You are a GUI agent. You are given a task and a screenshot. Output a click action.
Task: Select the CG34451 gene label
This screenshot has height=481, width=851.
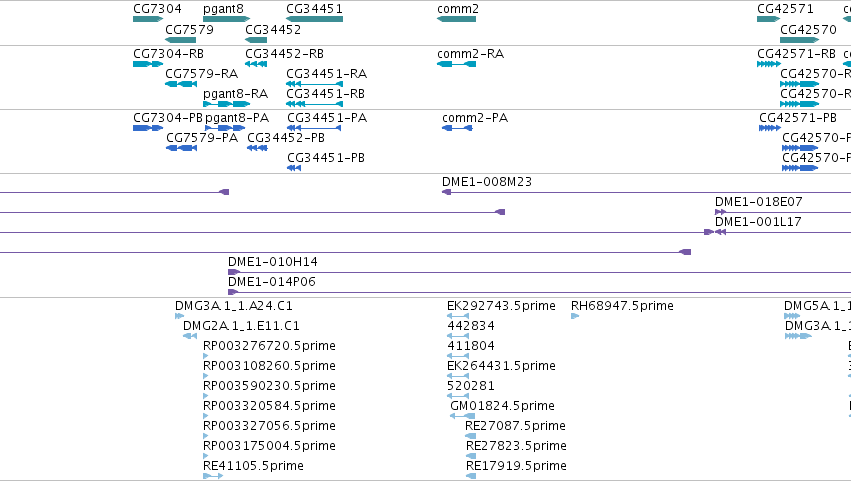[x=314, y=9]
